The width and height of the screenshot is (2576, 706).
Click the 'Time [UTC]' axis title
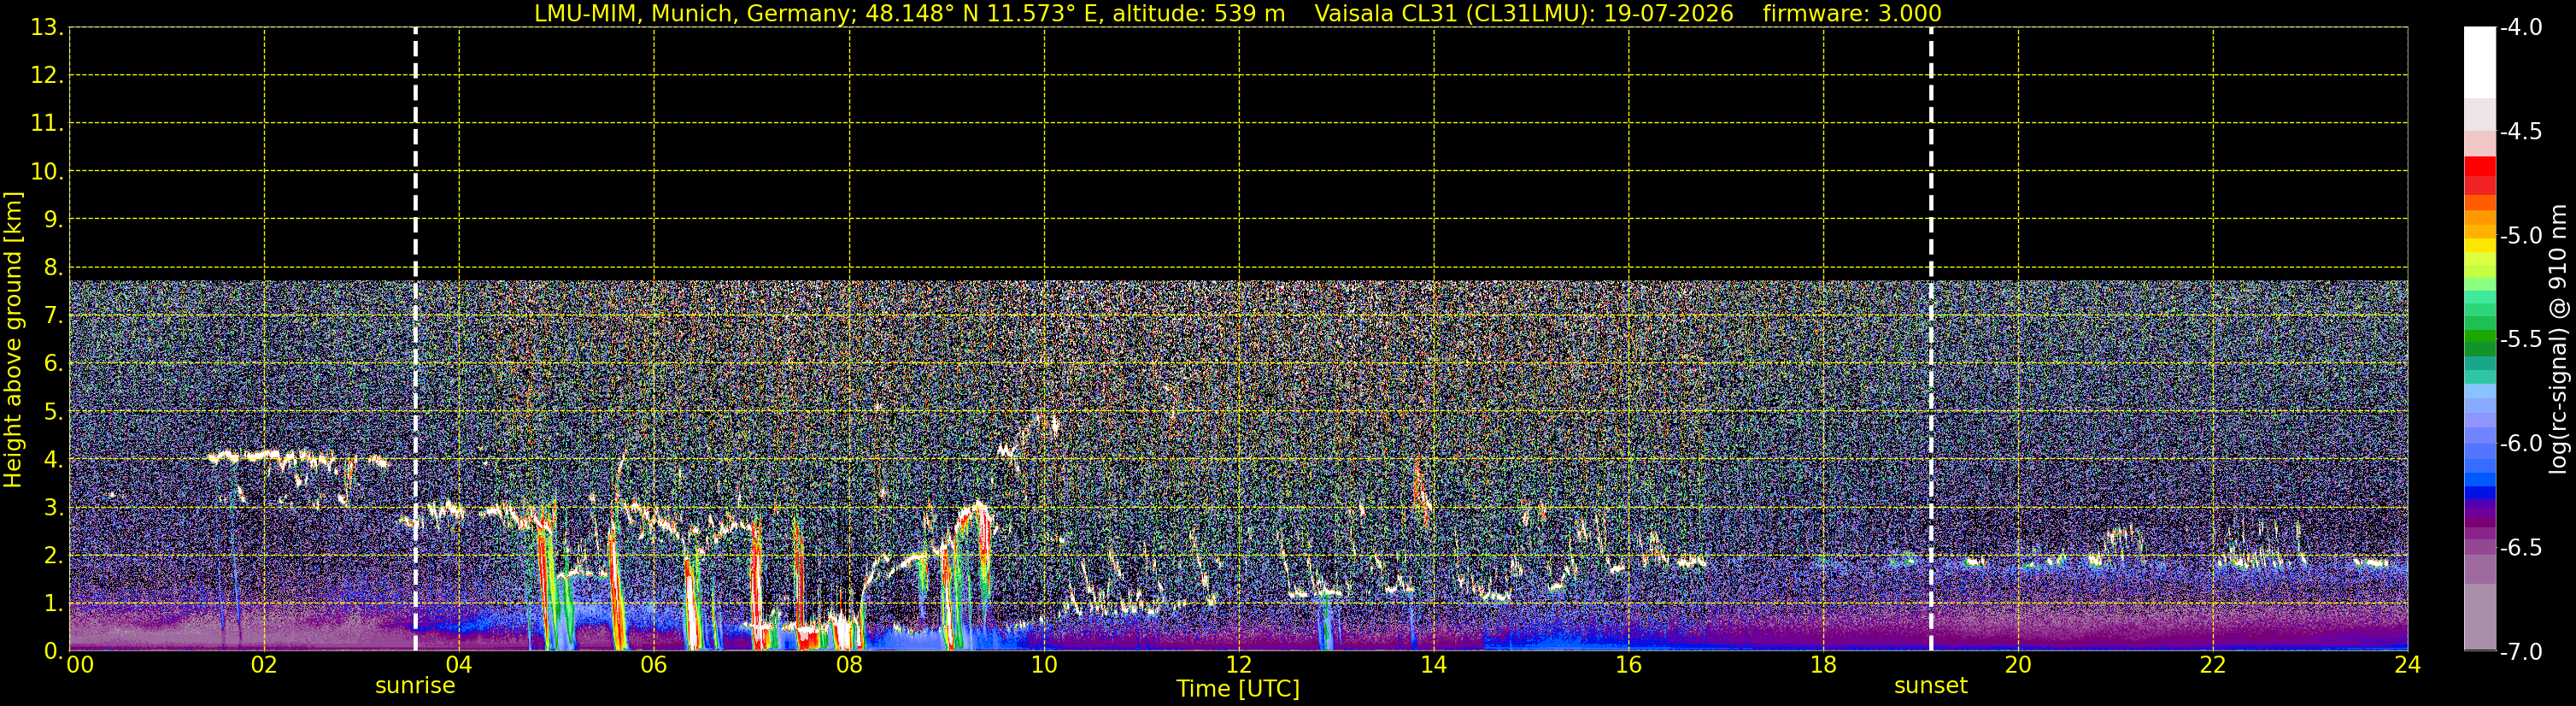pos(1238,689)
